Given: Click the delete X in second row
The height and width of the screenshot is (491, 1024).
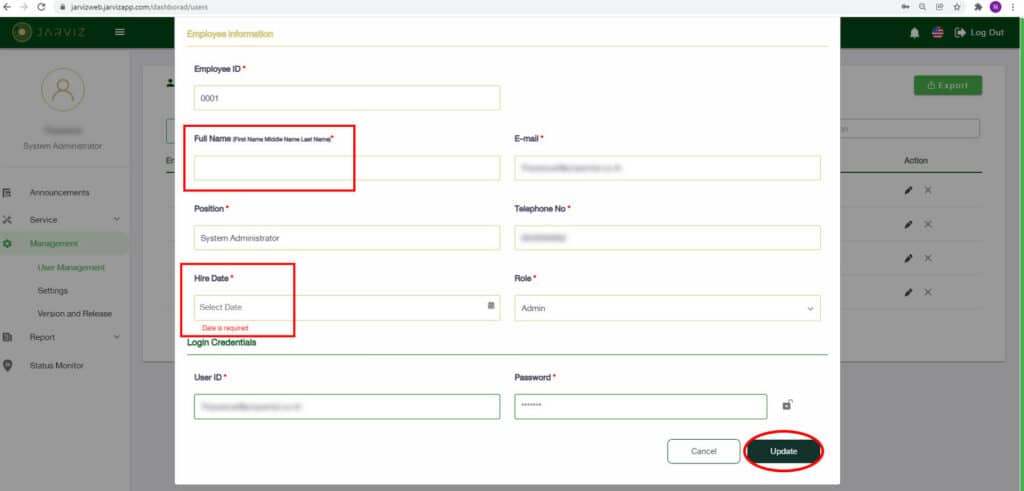Looking at the screenshot, I should click(928, 224).
